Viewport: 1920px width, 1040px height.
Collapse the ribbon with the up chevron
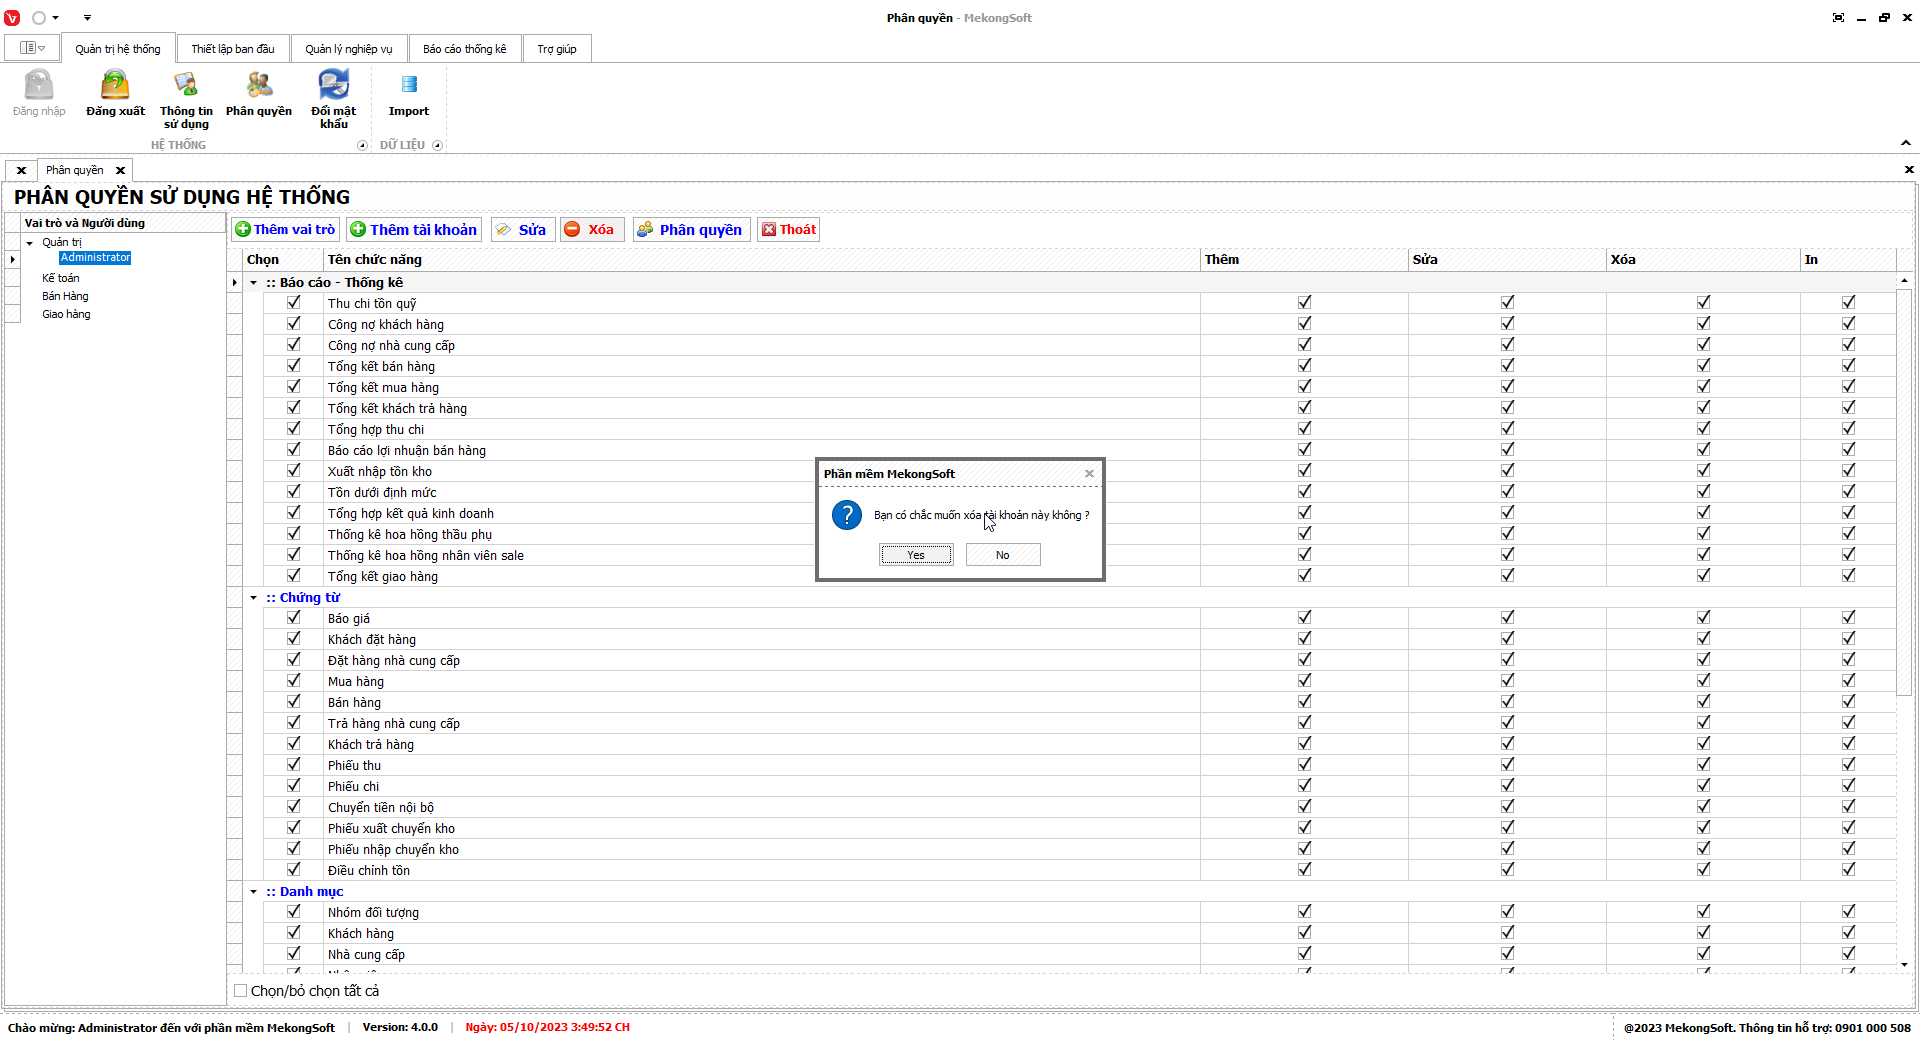(1906, 144)
